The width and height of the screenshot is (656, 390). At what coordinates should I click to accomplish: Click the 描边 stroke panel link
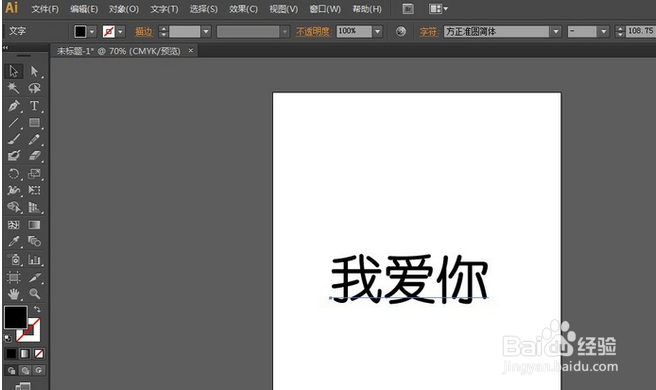coord(144,31)
